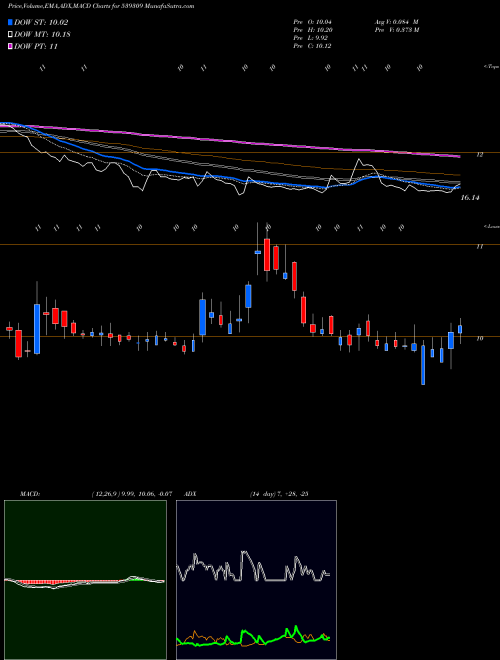Image resolution: width=500 pixels, height=660 pixels.
Task: Open the dark blue ADX indicator panel
Action: tap(256, 580)
